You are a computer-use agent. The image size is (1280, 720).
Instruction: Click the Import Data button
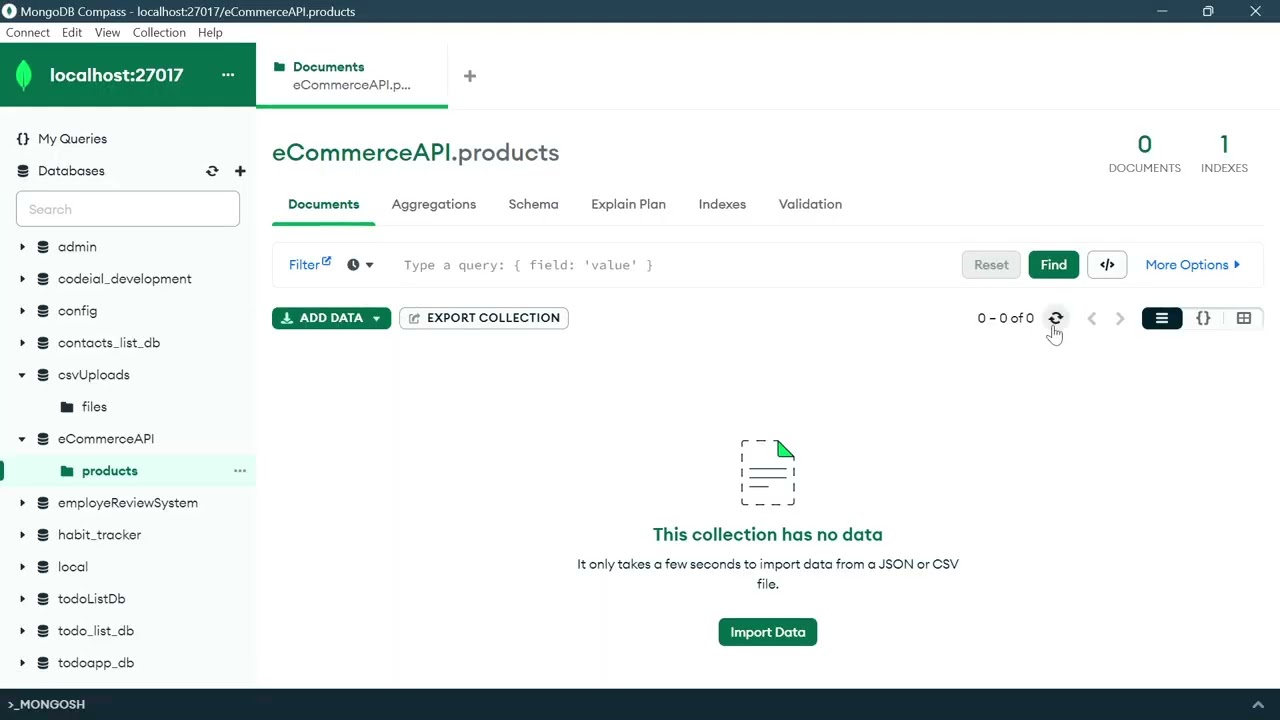[x=768, y=632]
